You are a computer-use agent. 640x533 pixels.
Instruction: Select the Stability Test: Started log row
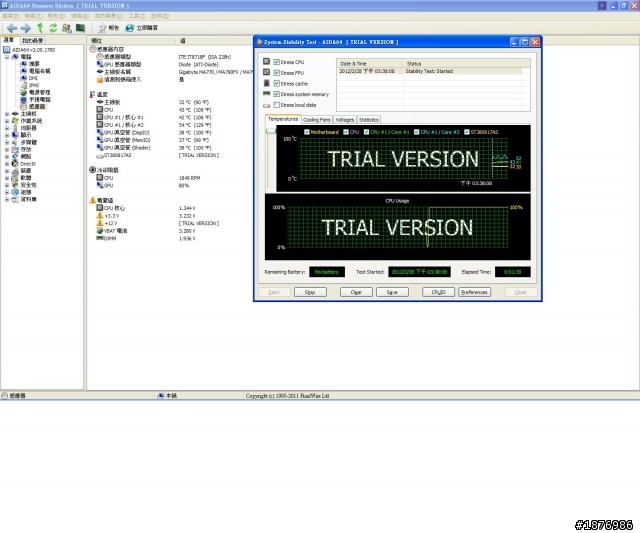[429, 71]
